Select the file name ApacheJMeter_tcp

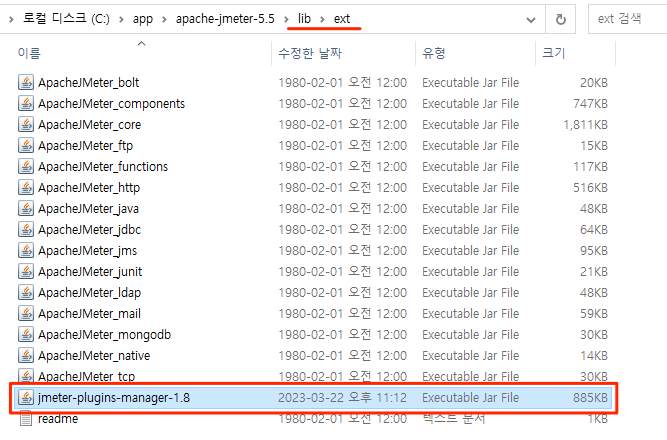[86, 377]
